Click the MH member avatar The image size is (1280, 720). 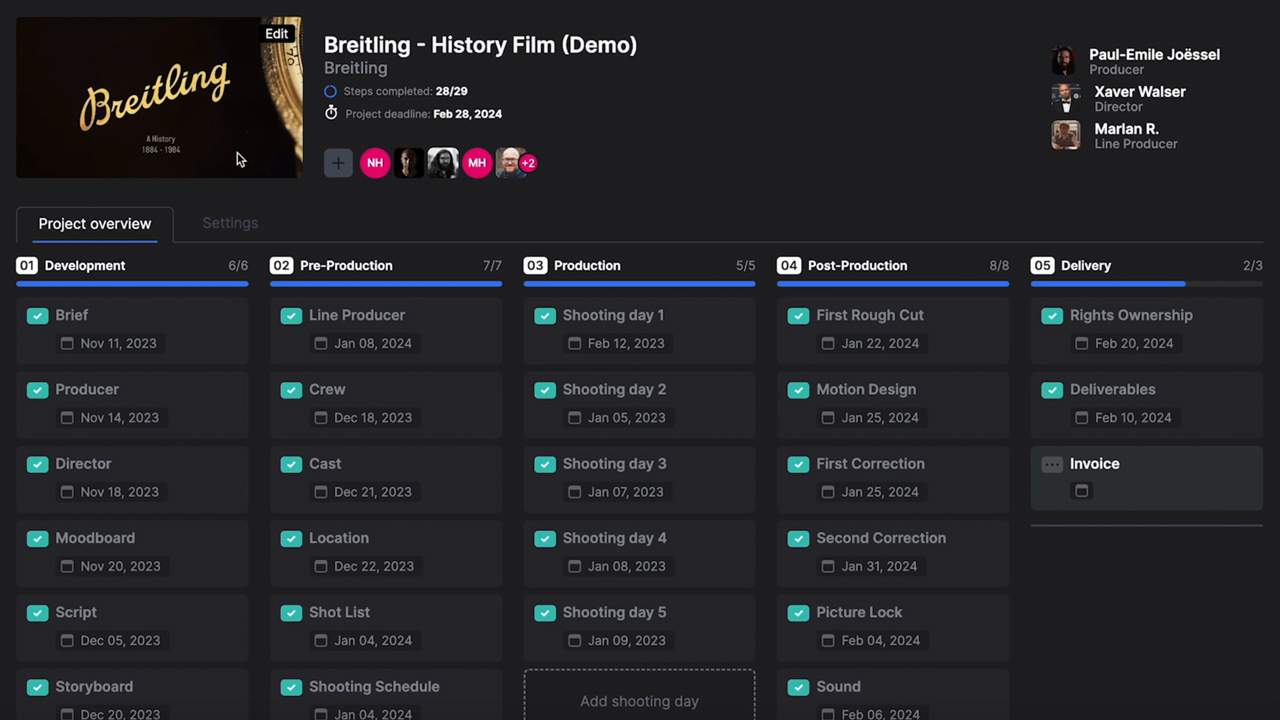click(477, 163)
